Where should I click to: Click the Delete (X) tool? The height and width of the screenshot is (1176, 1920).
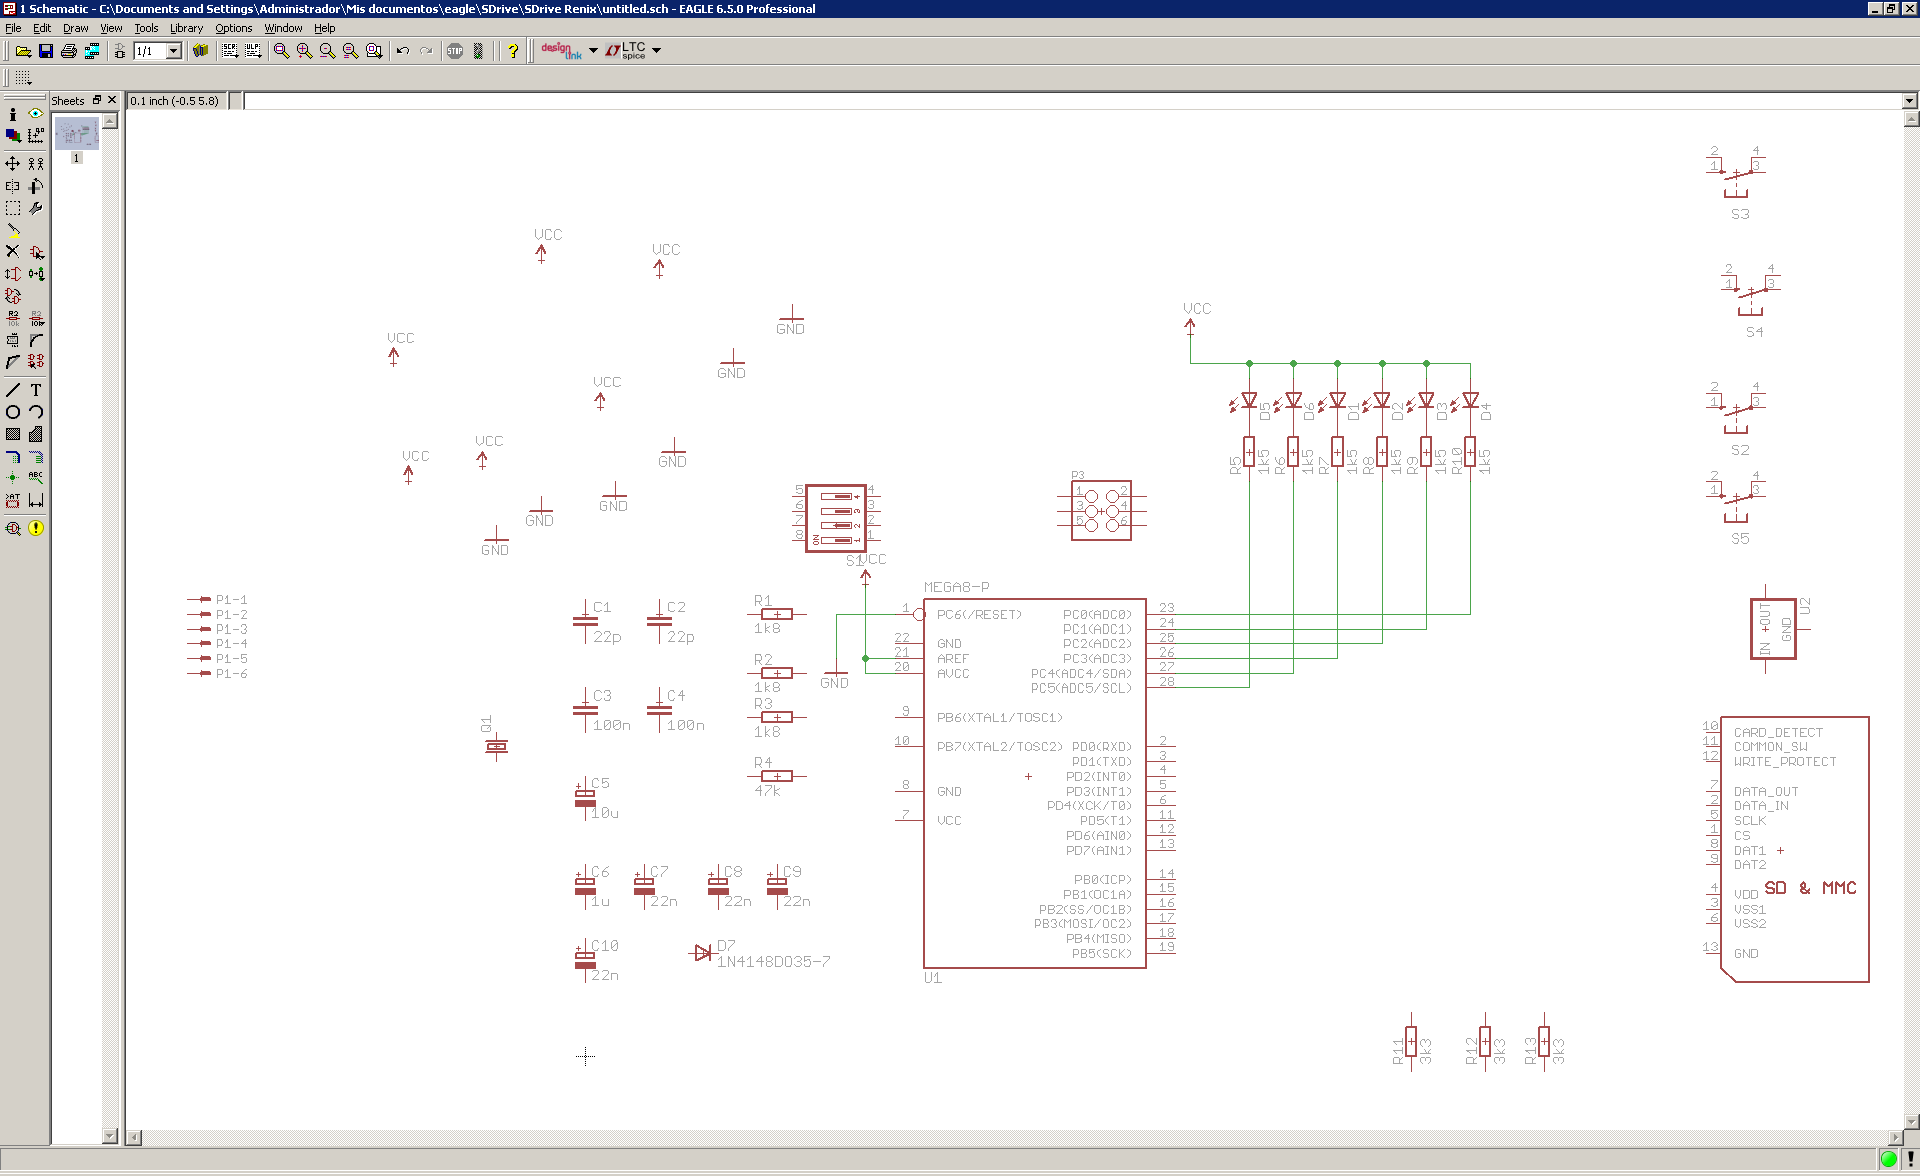12,251
